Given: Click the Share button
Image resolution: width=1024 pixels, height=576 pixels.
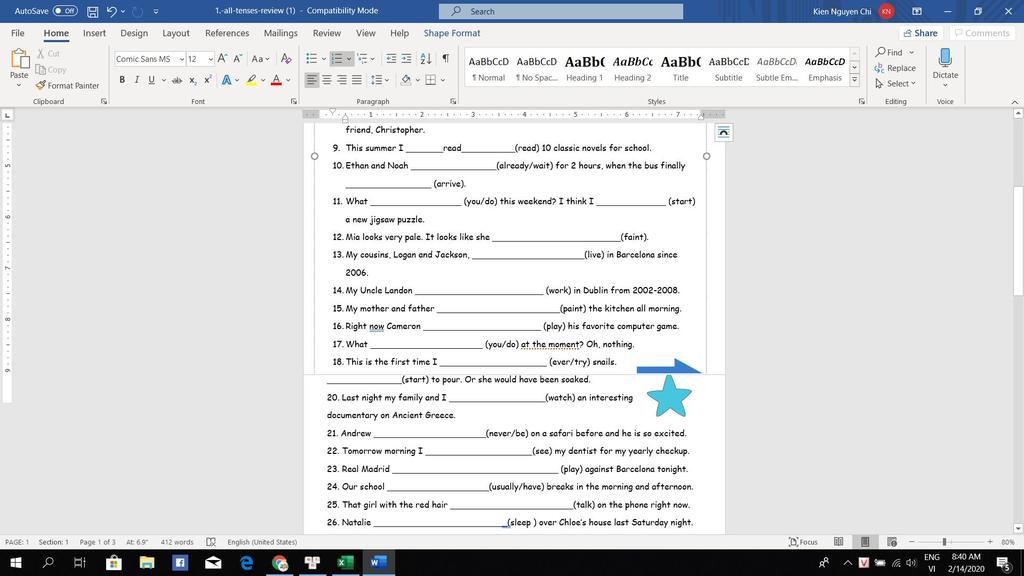Looking at the screenshot, I should coord(920,33).
